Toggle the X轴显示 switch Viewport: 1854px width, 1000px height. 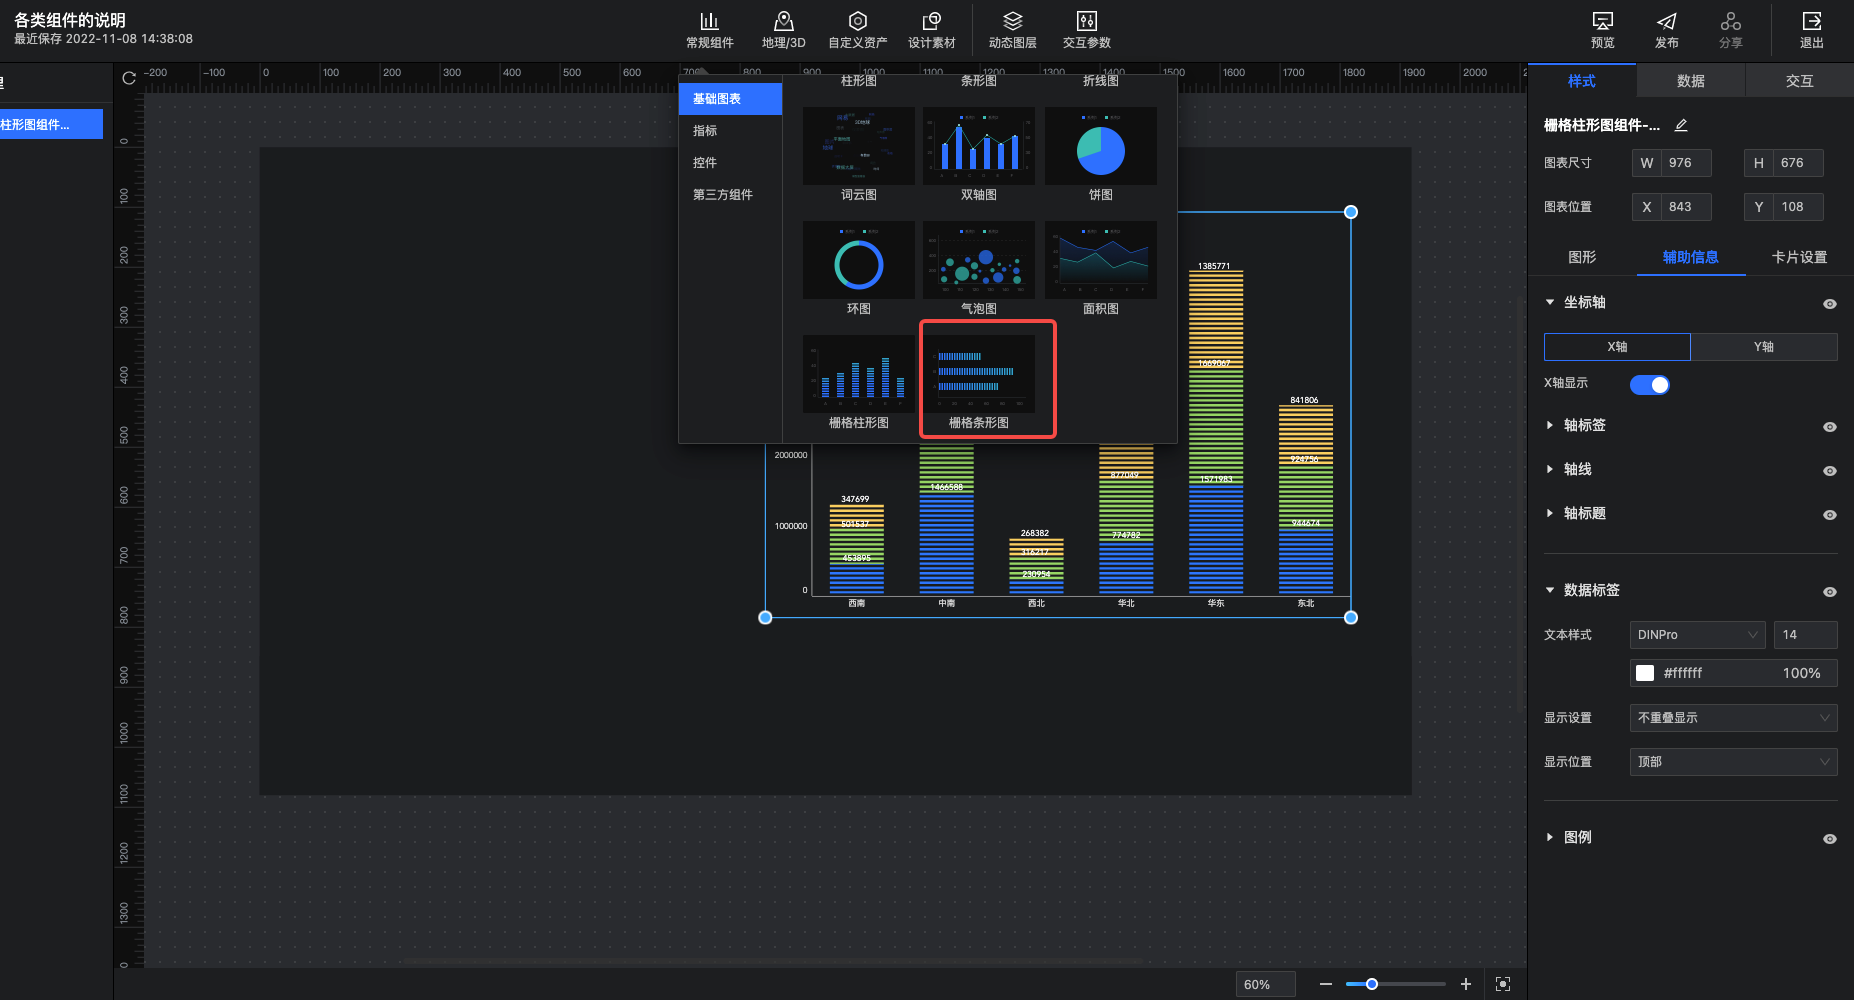tap(1649, 385)
